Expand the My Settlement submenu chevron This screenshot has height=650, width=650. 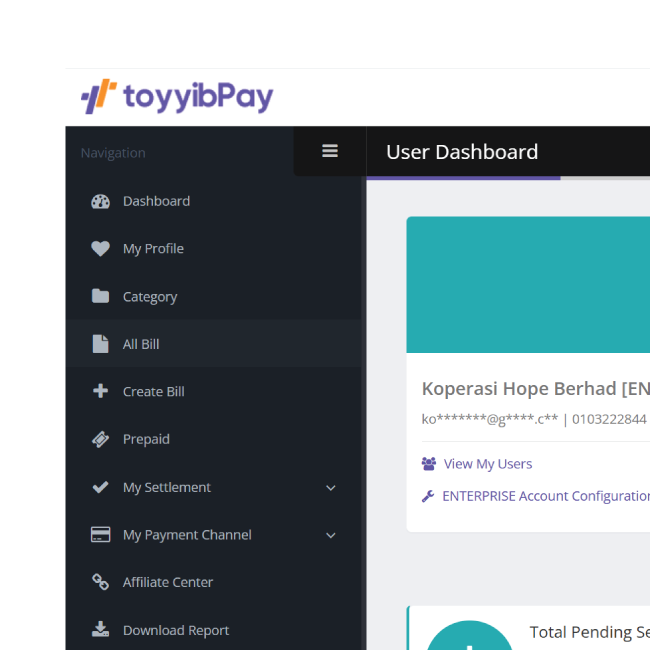tap(331, 488)
